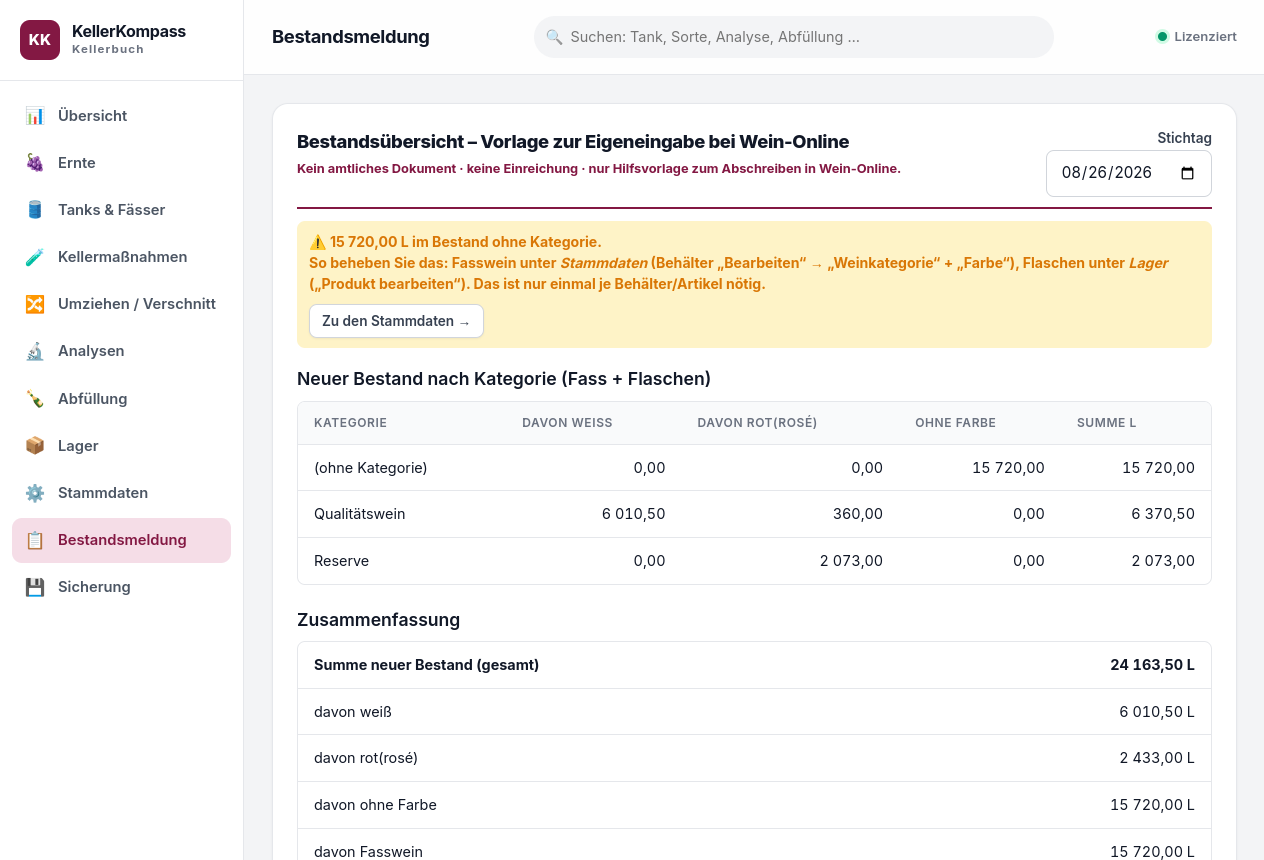
Task: Click the SUMME L column header
Action: (1106, 423)
